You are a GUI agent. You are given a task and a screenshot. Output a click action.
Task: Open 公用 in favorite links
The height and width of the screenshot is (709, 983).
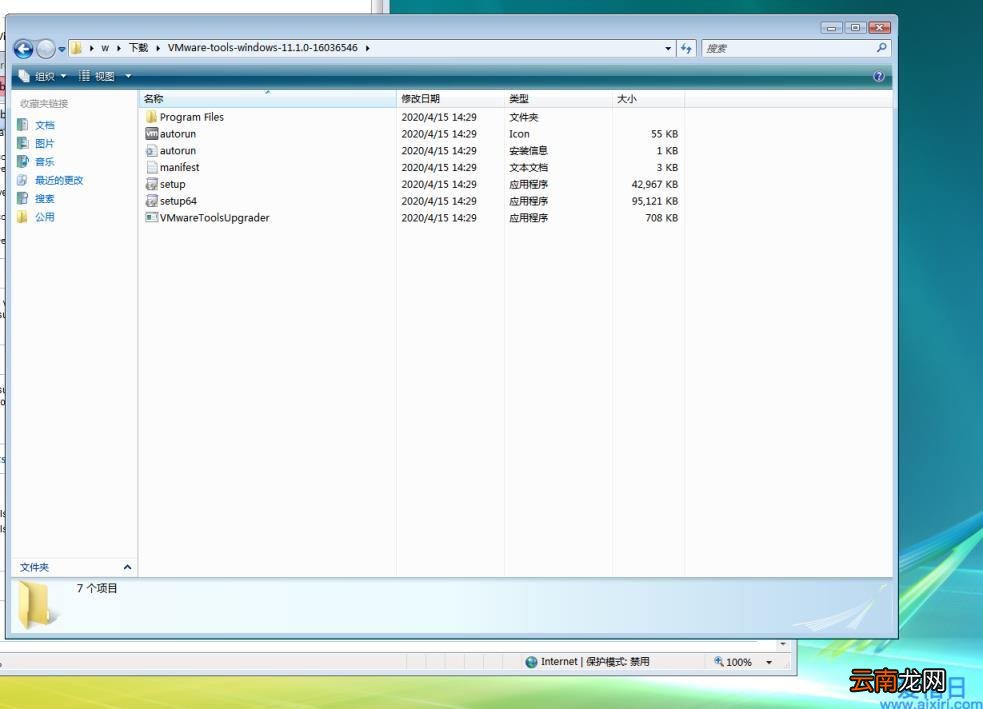click(45, 217)
